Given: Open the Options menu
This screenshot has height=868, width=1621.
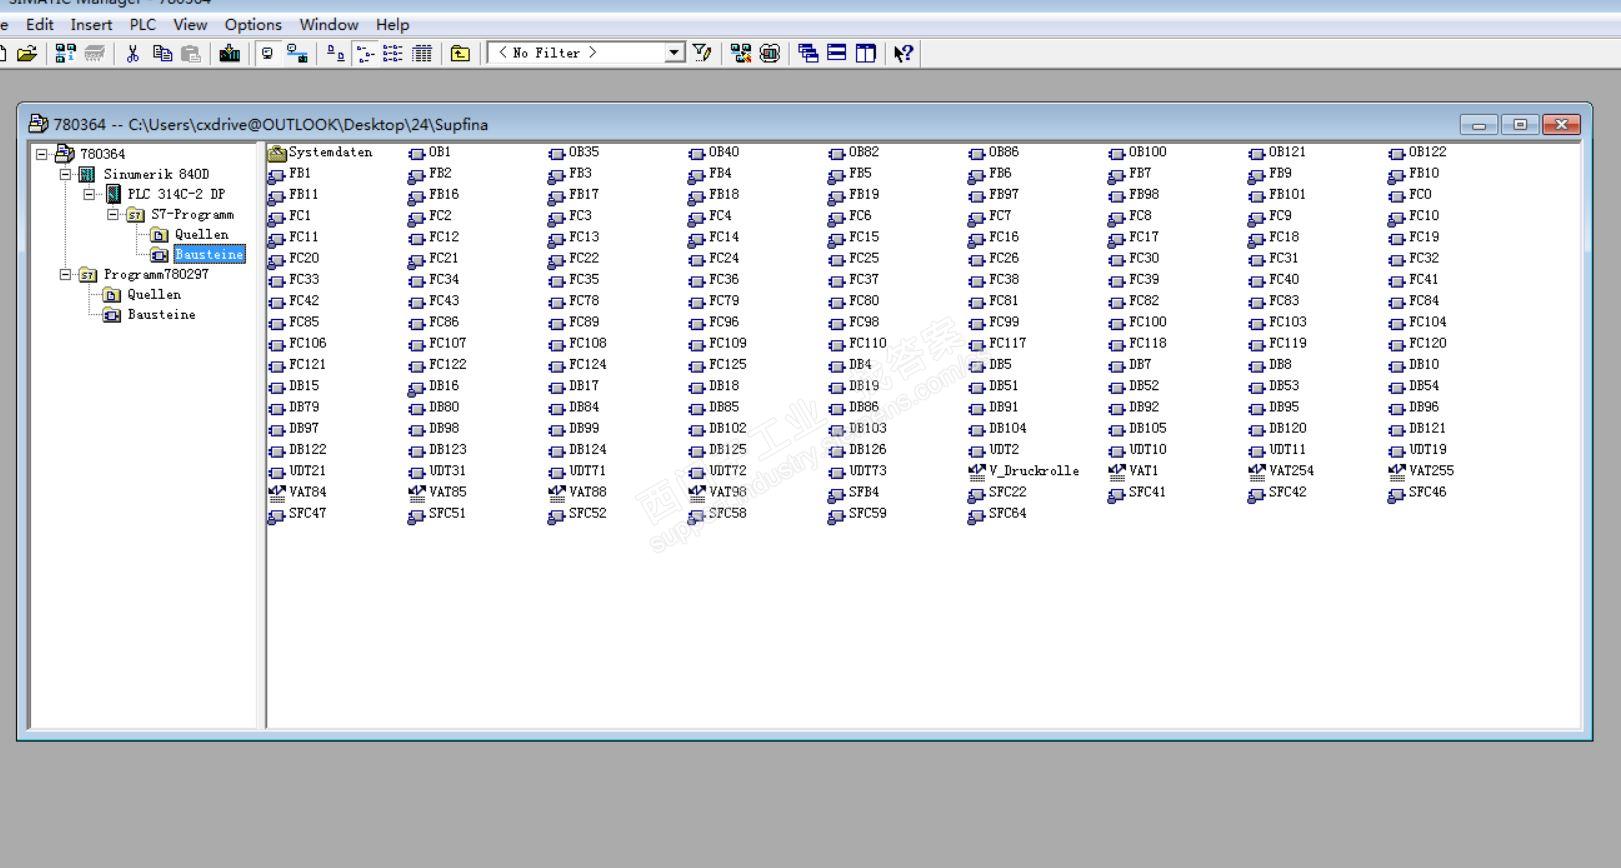Looking at the screenshot, I should (x=253, y=24).
